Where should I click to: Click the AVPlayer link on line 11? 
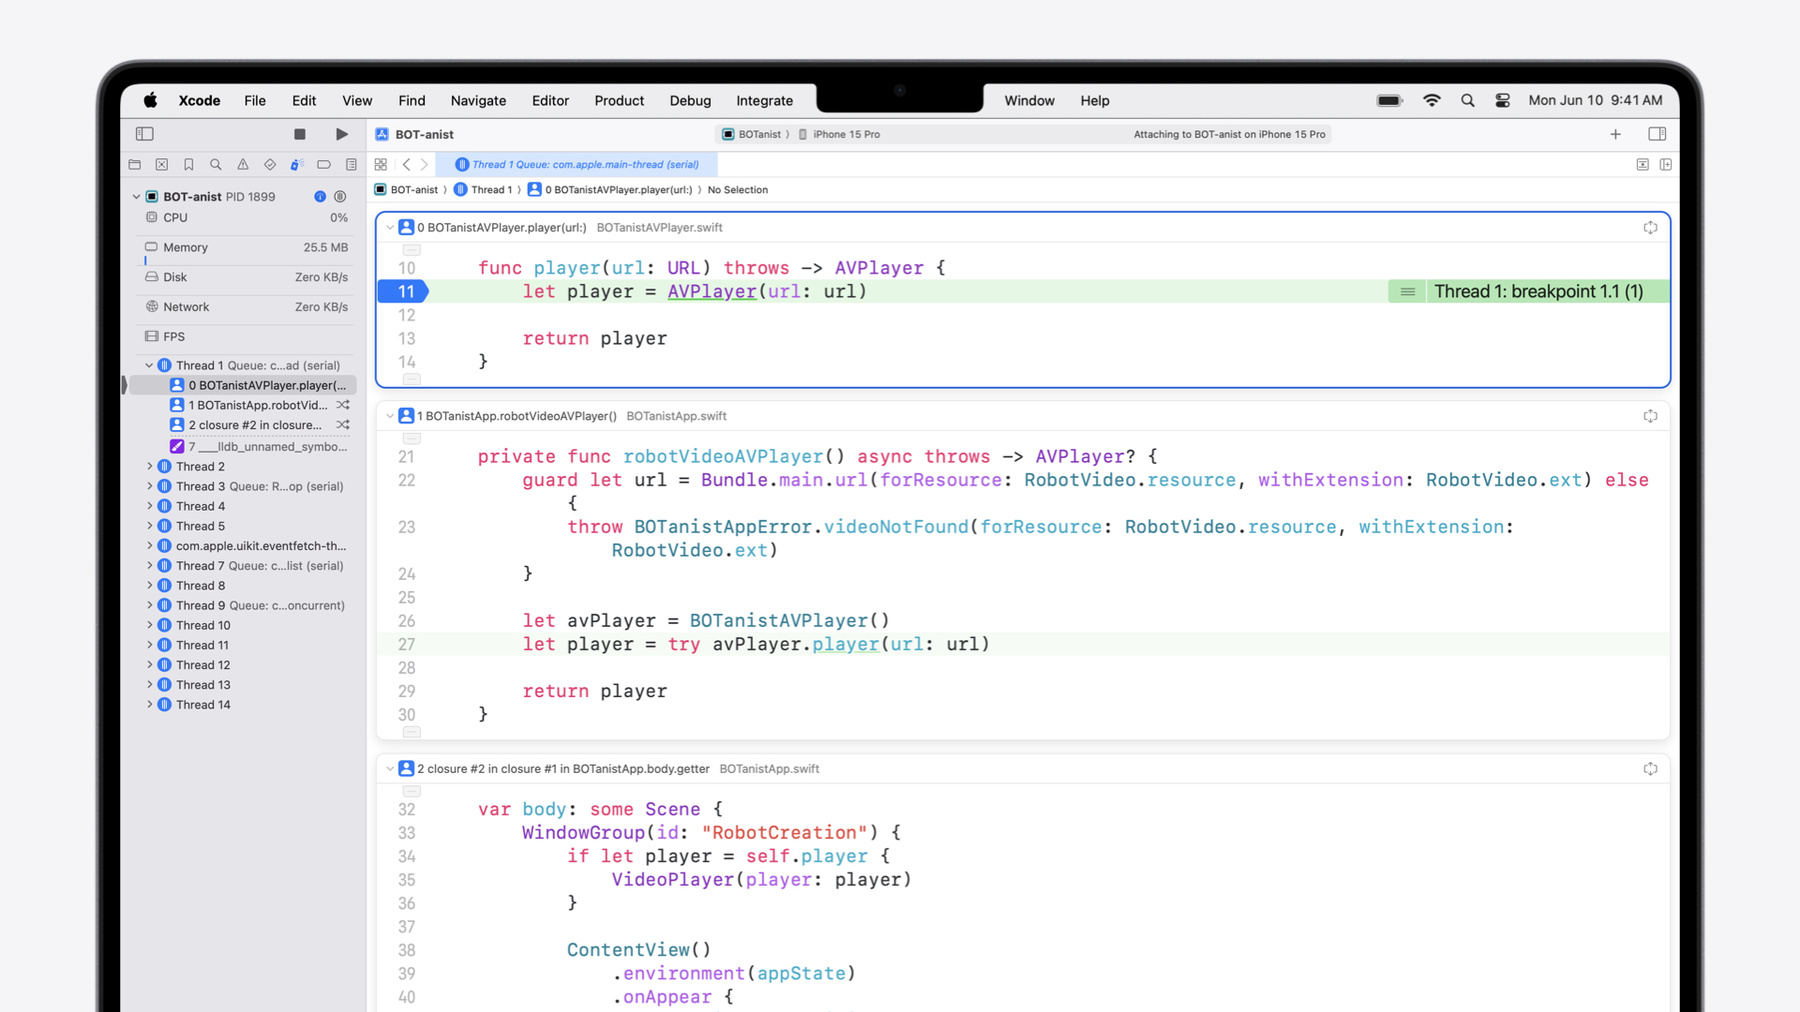point(712,292)
